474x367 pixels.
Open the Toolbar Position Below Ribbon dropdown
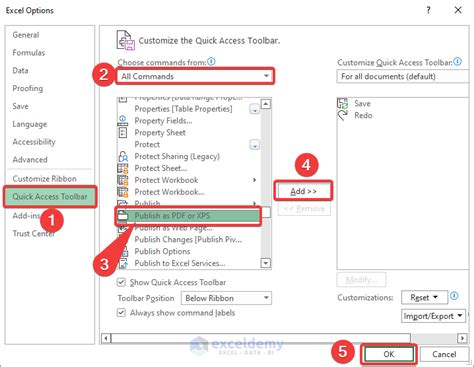(x=226, y=298)
